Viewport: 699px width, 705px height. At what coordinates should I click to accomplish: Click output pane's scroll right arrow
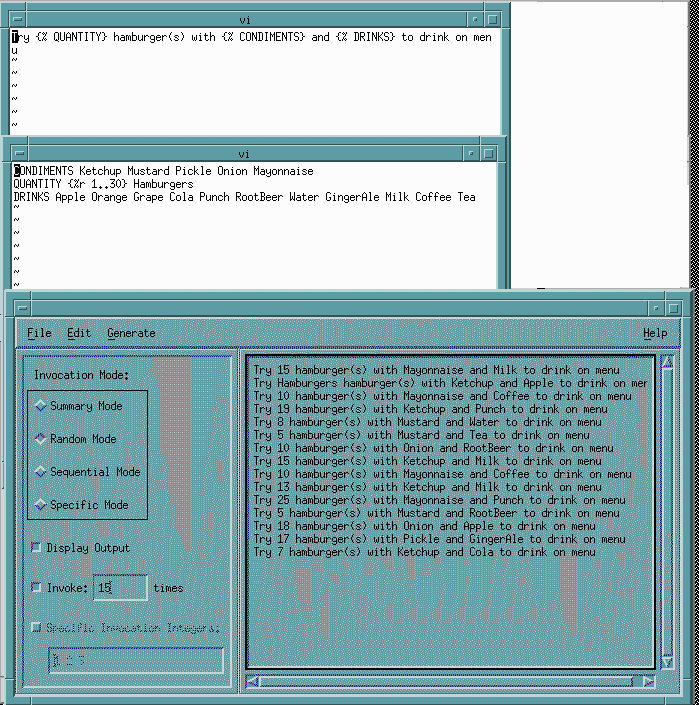648,682
